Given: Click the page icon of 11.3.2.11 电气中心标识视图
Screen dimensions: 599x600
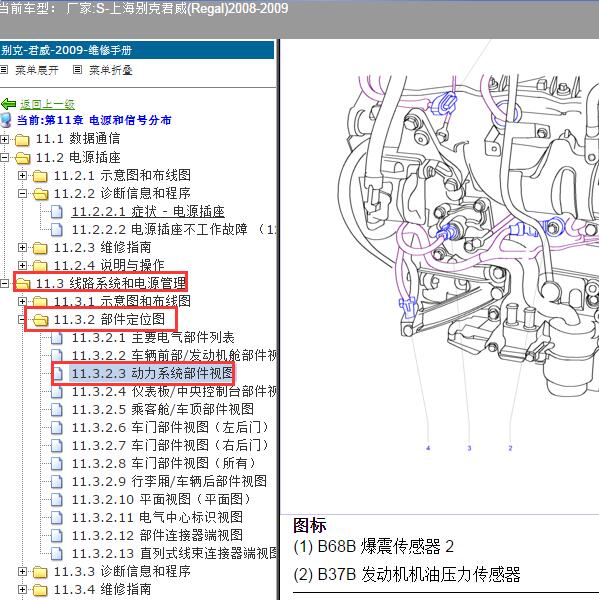Looking at the screenshot, I should (x=57, y=517).
